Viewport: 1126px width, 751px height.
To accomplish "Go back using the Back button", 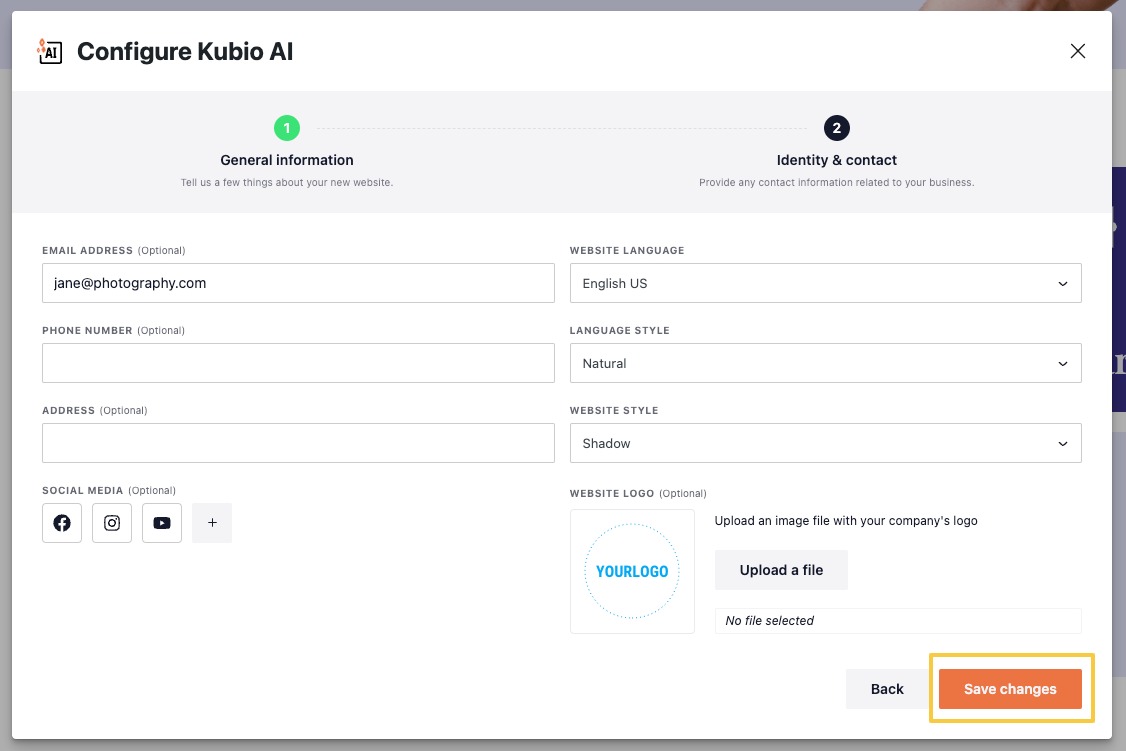I will pyautogui.click(x=886, y=689).
